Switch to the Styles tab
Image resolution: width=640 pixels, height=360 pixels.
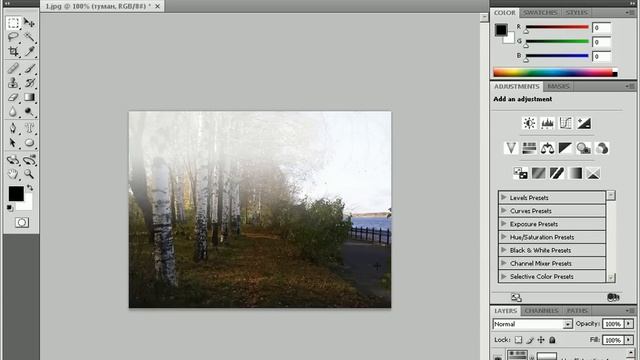[x=576, y=13]
